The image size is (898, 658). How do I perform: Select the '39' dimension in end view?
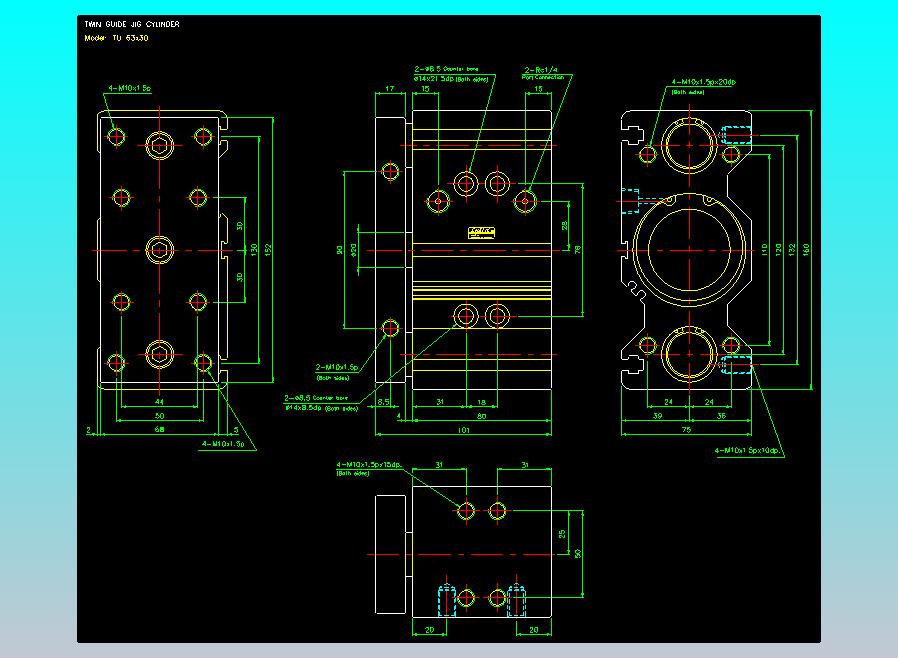(657, 416)
